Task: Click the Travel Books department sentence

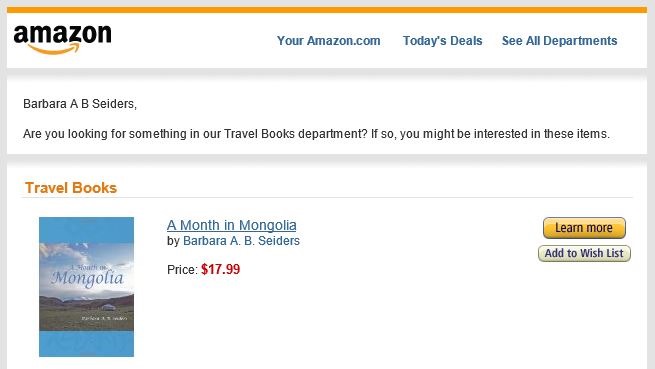Action: [316, 134]
